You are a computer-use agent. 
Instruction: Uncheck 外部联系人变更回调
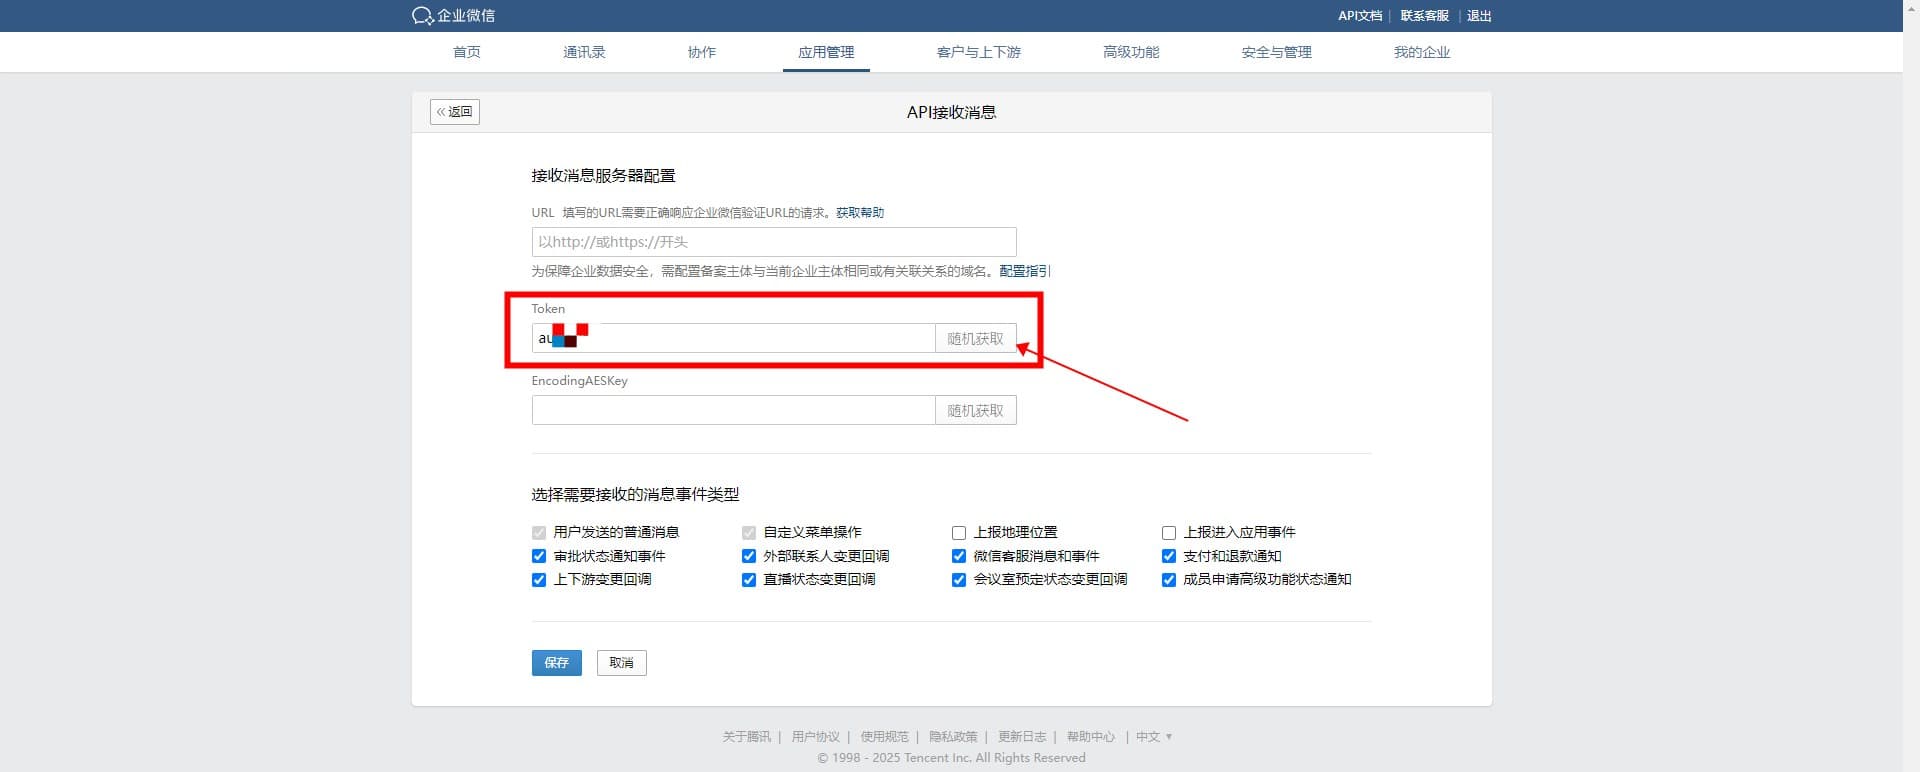coord(749,556)
